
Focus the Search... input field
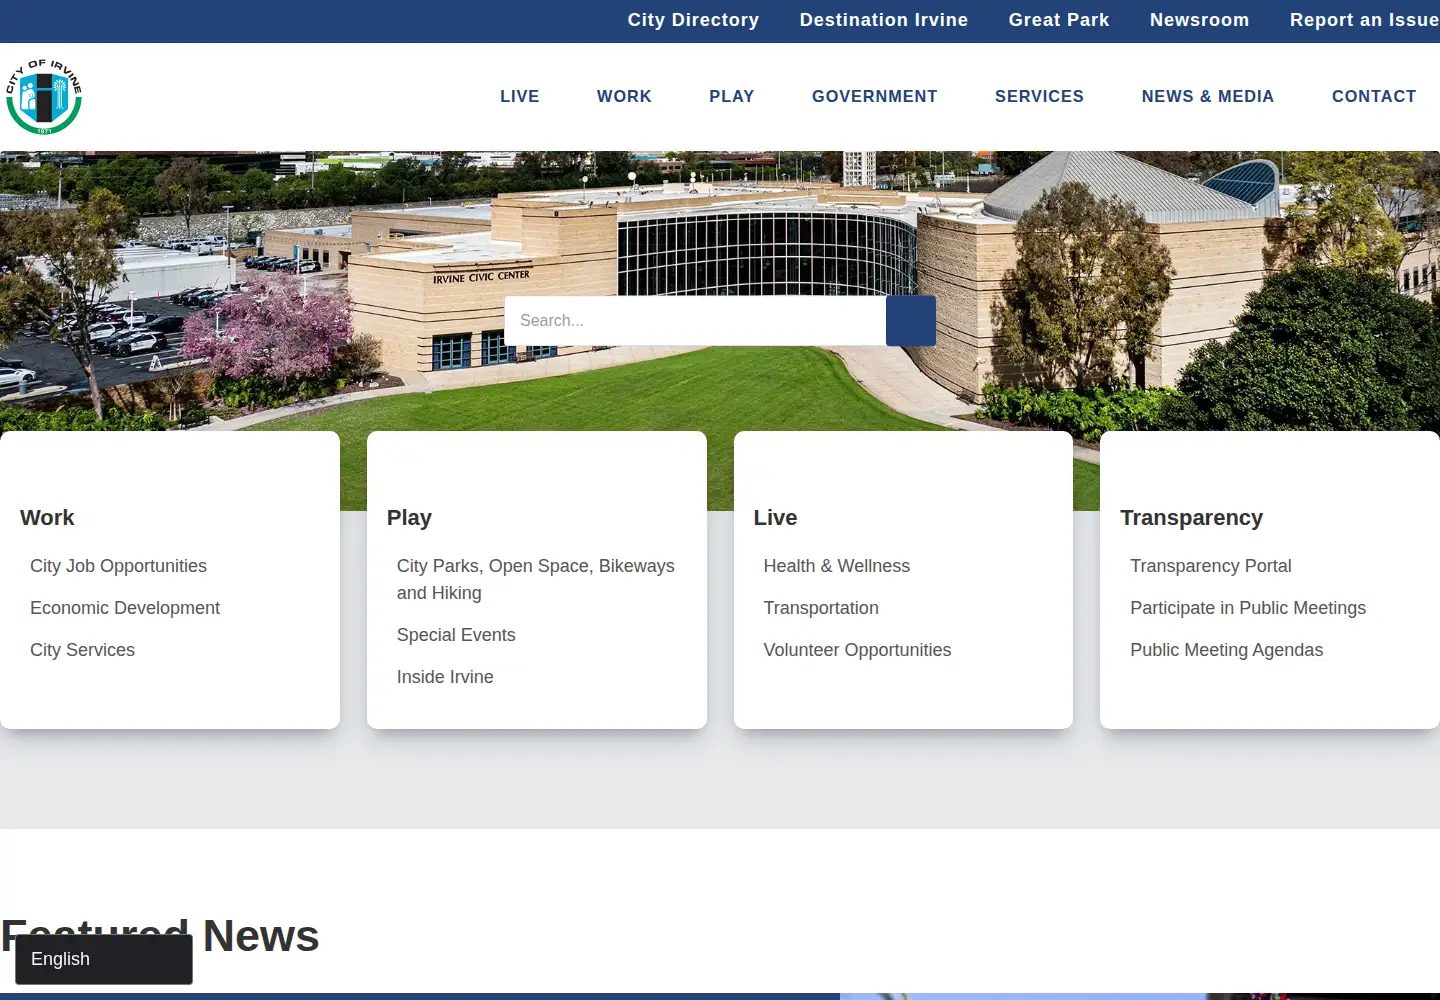695,321
